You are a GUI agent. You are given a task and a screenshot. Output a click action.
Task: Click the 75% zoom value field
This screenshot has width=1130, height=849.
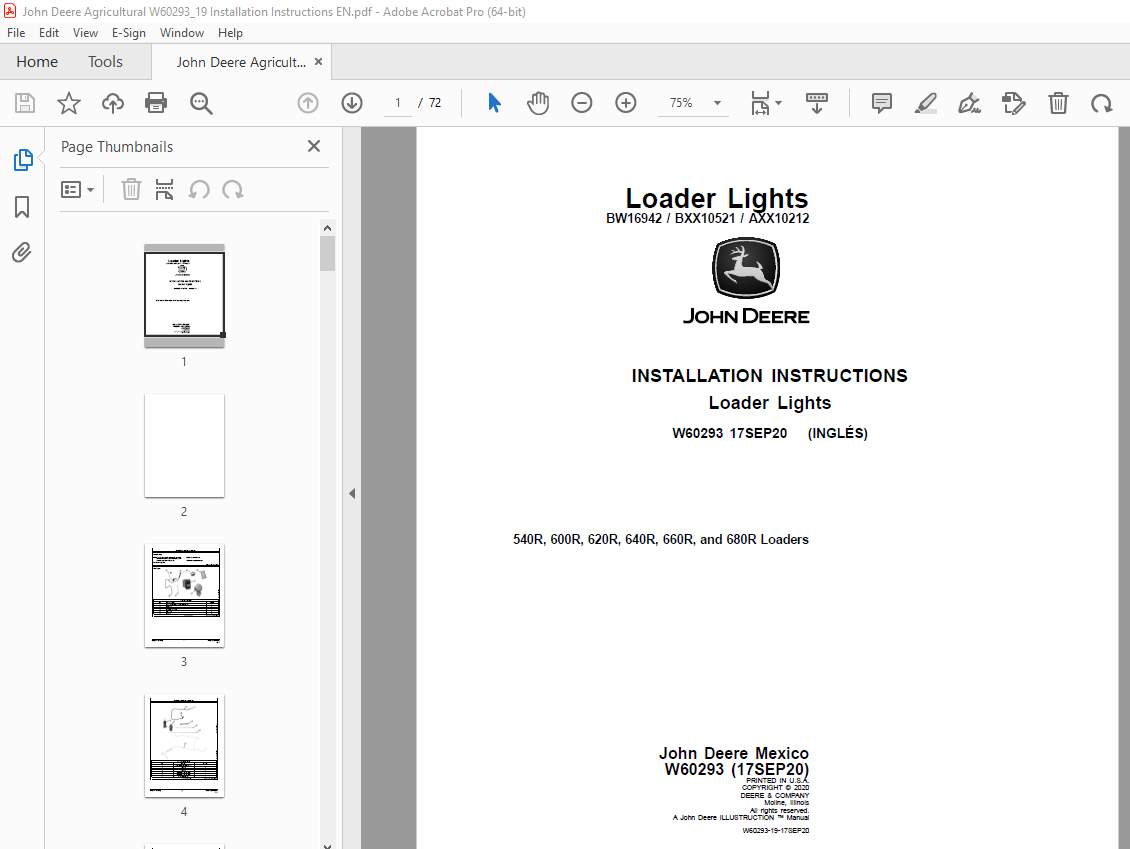681,103
